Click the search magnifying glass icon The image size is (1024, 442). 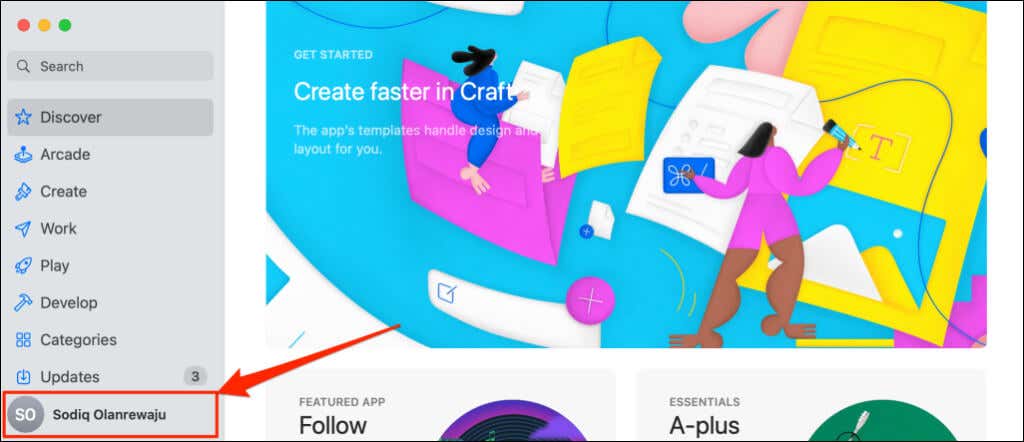tap(24, 66)
